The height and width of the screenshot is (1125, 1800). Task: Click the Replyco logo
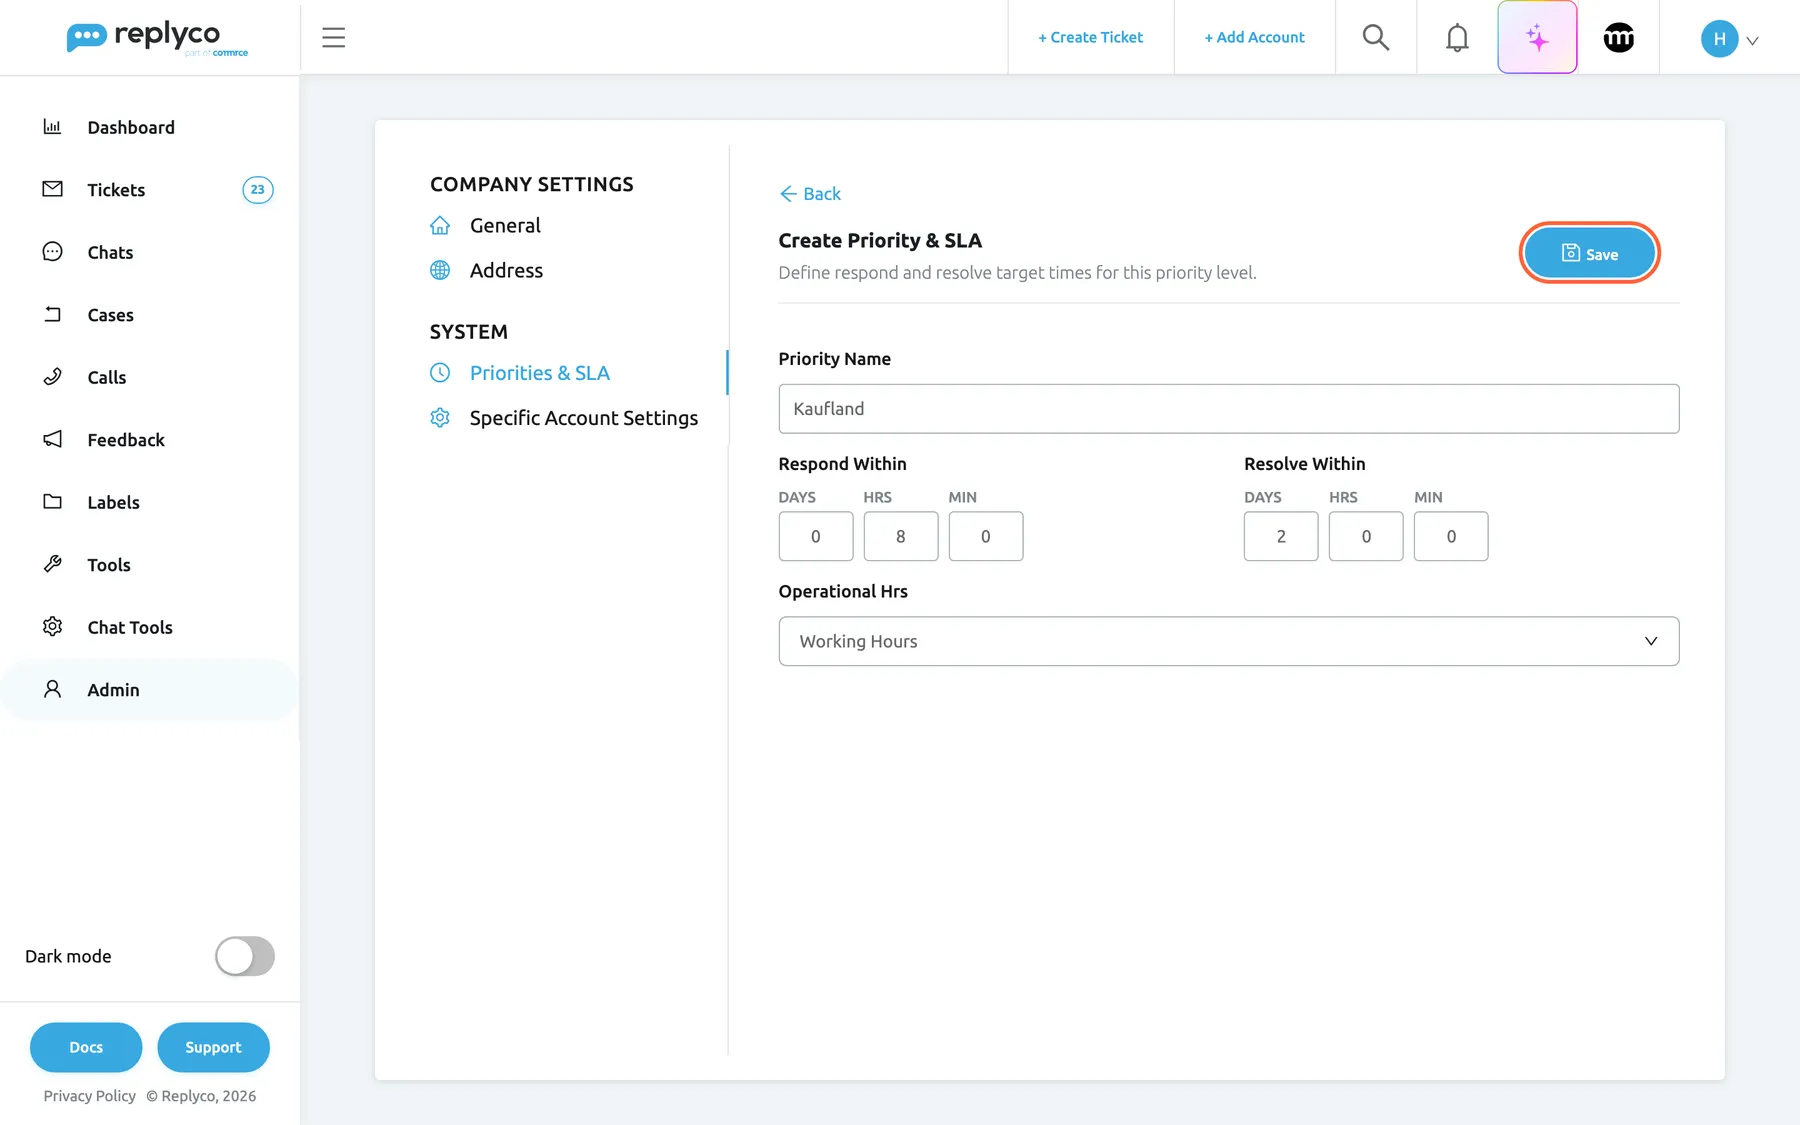point(157,38)
